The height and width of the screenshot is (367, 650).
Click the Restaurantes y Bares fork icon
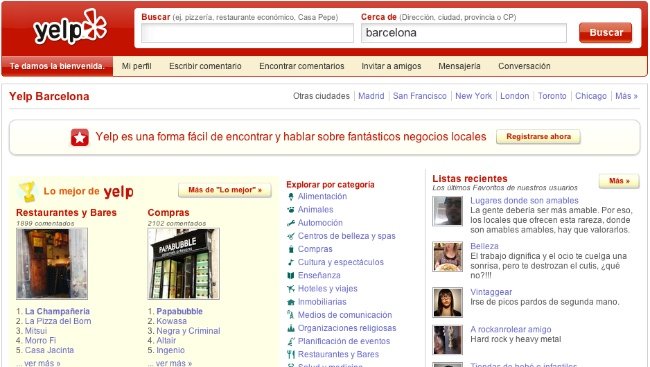(291, 355)
